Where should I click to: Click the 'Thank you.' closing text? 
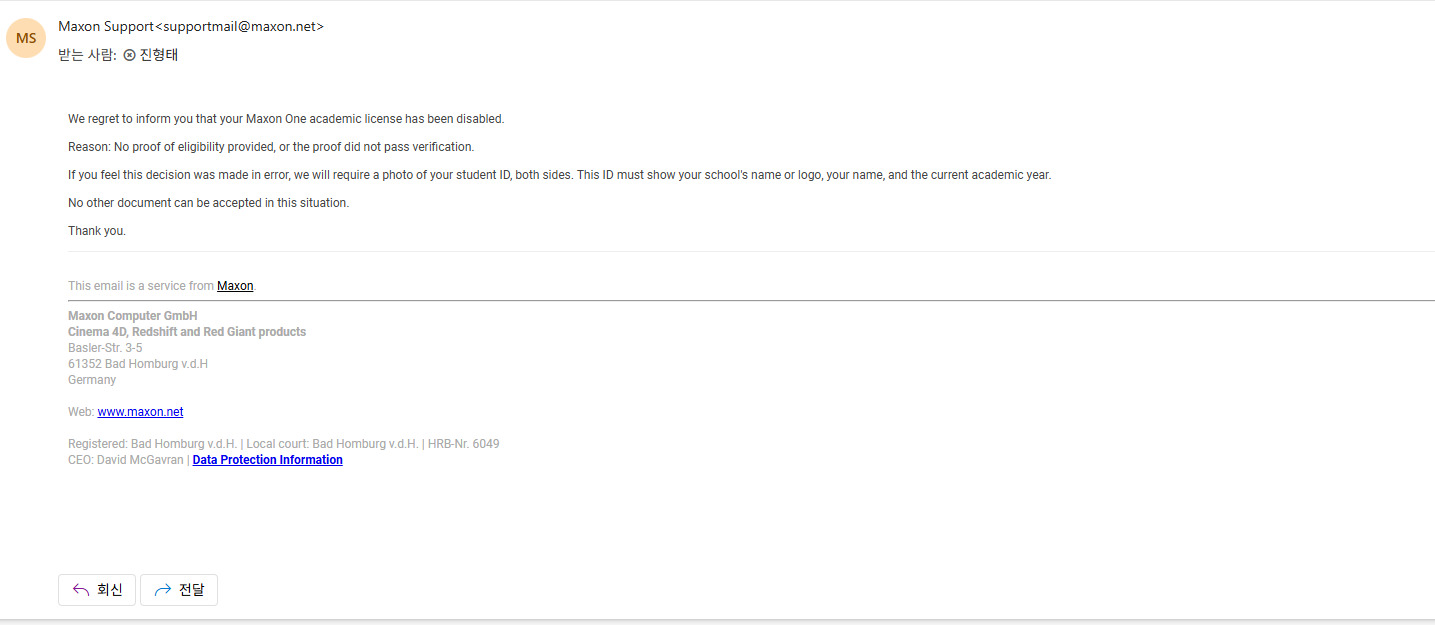pyautogui.click(x=97, y=231)
